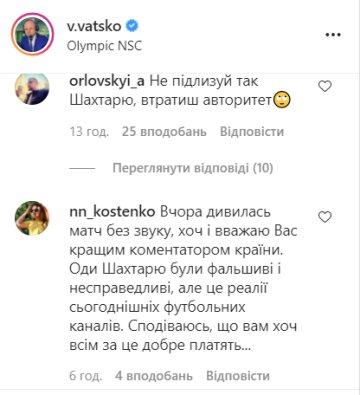Like the orlovskyi_a comment with heart

click(325, 86)
